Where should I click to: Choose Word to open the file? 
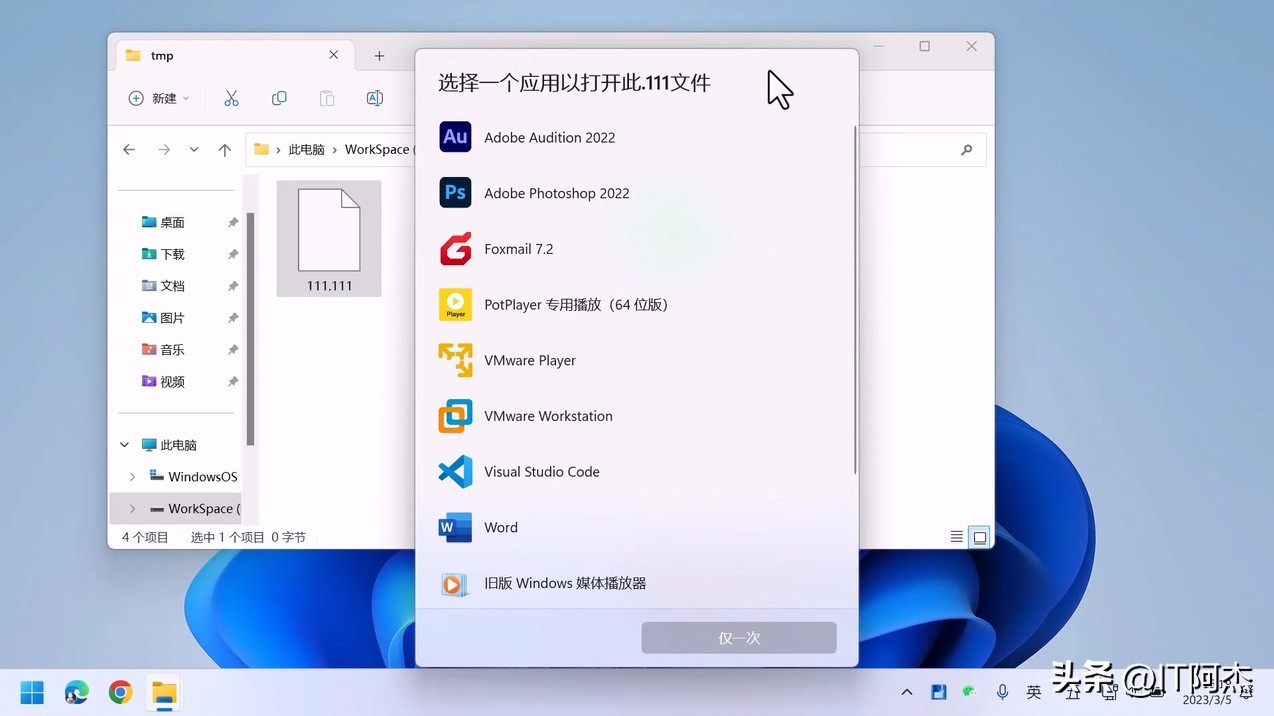tap(500, 527)
